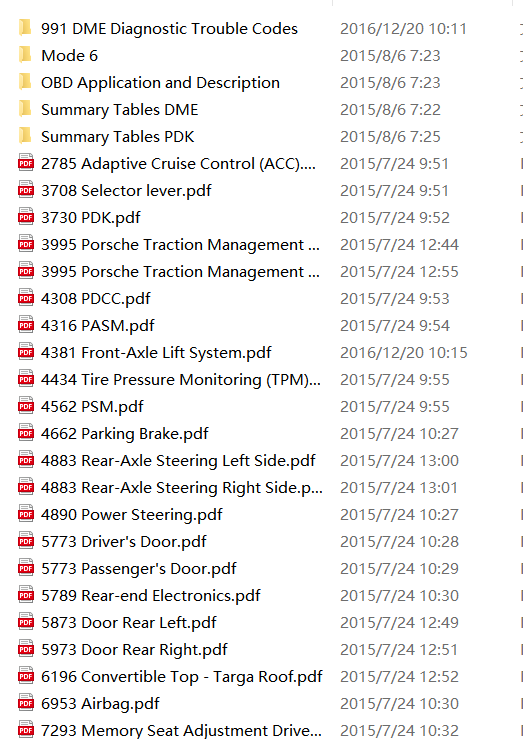Image resolution: width=523 pixels, height=748 pixels.
Task: Click the date 2016/12/20 10:11
Action: [403, 29]
